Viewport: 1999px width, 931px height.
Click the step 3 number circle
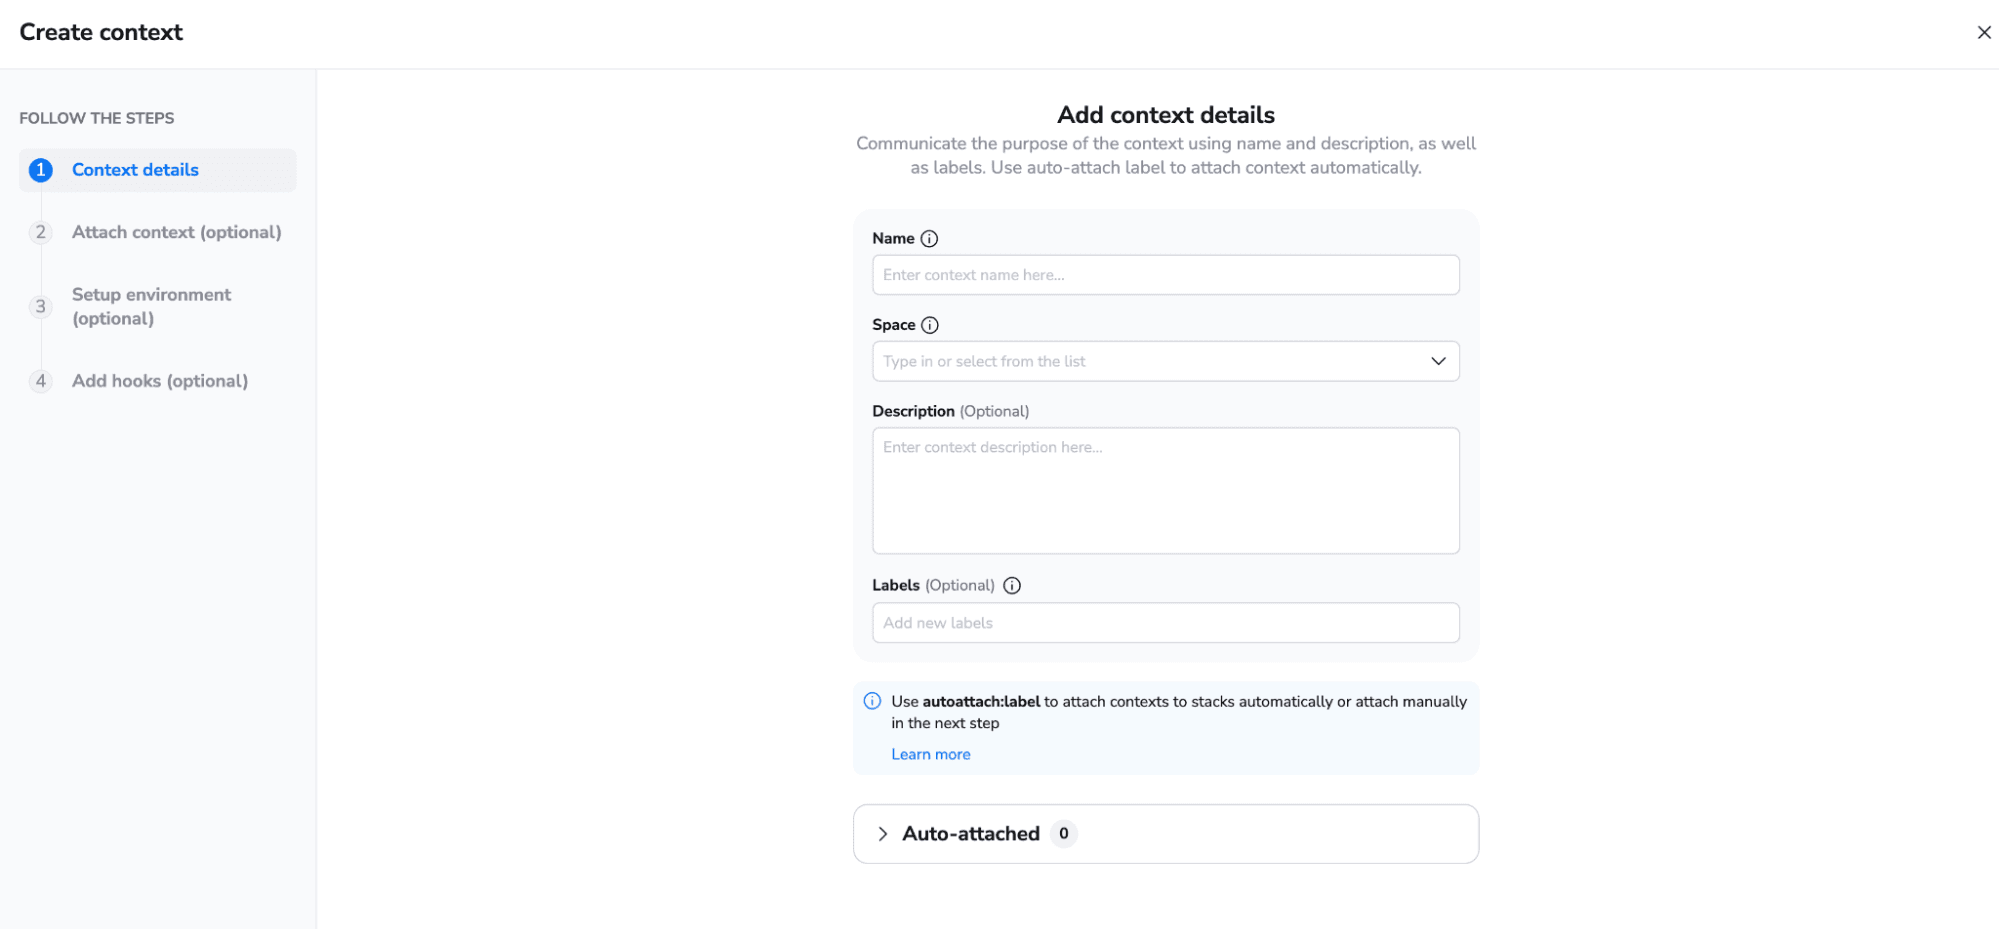coord(40,306)
